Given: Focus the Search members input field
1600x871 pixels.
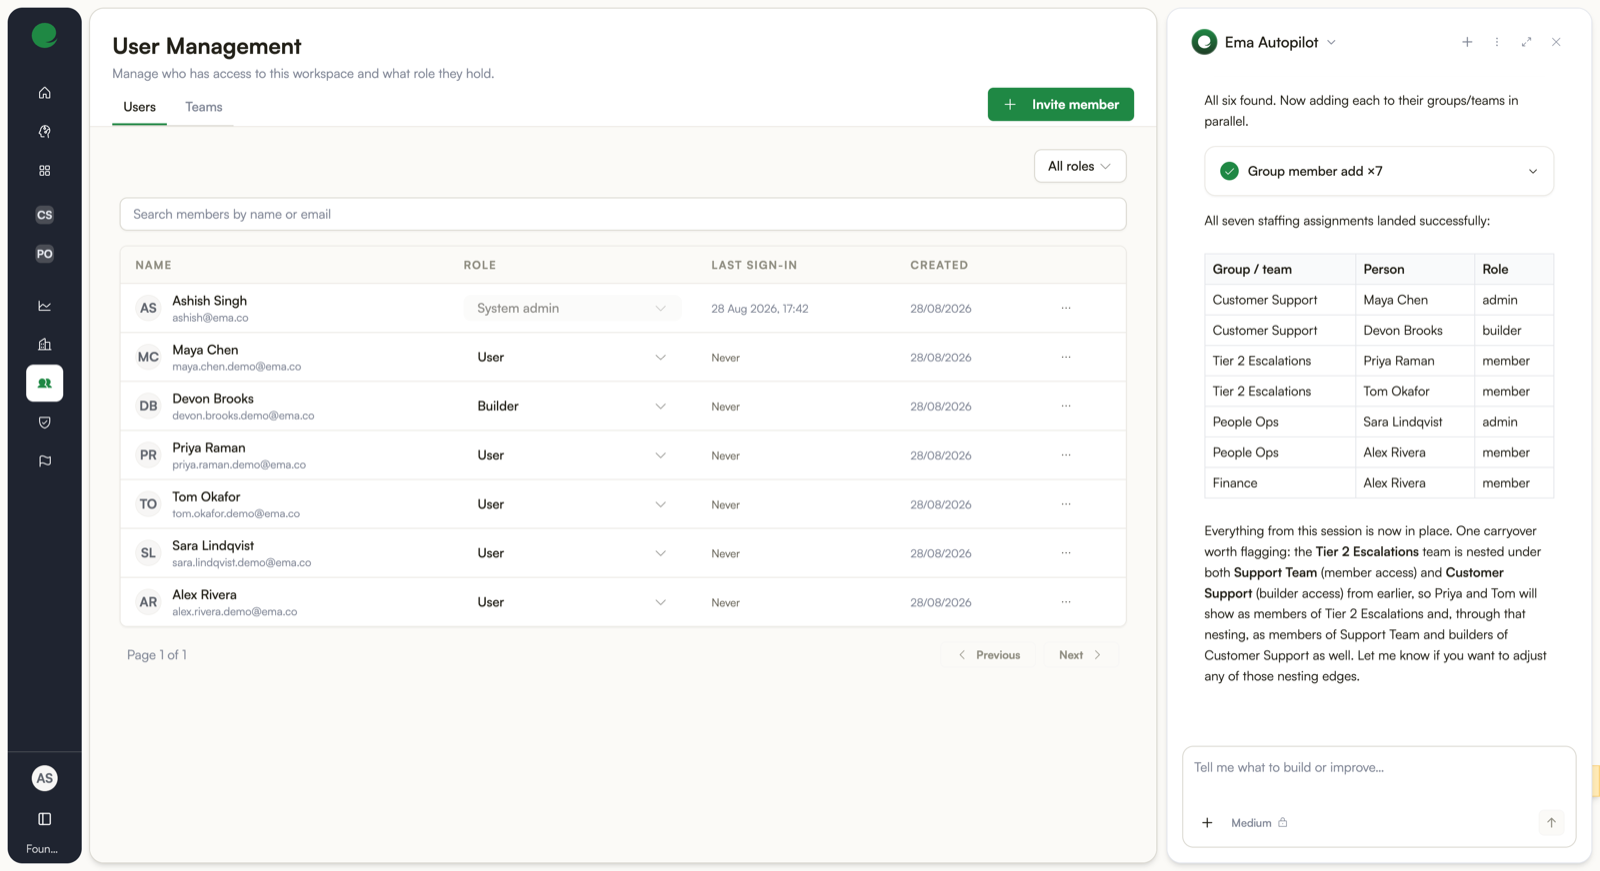Looking at the screenshot, I should pos(623,214).
